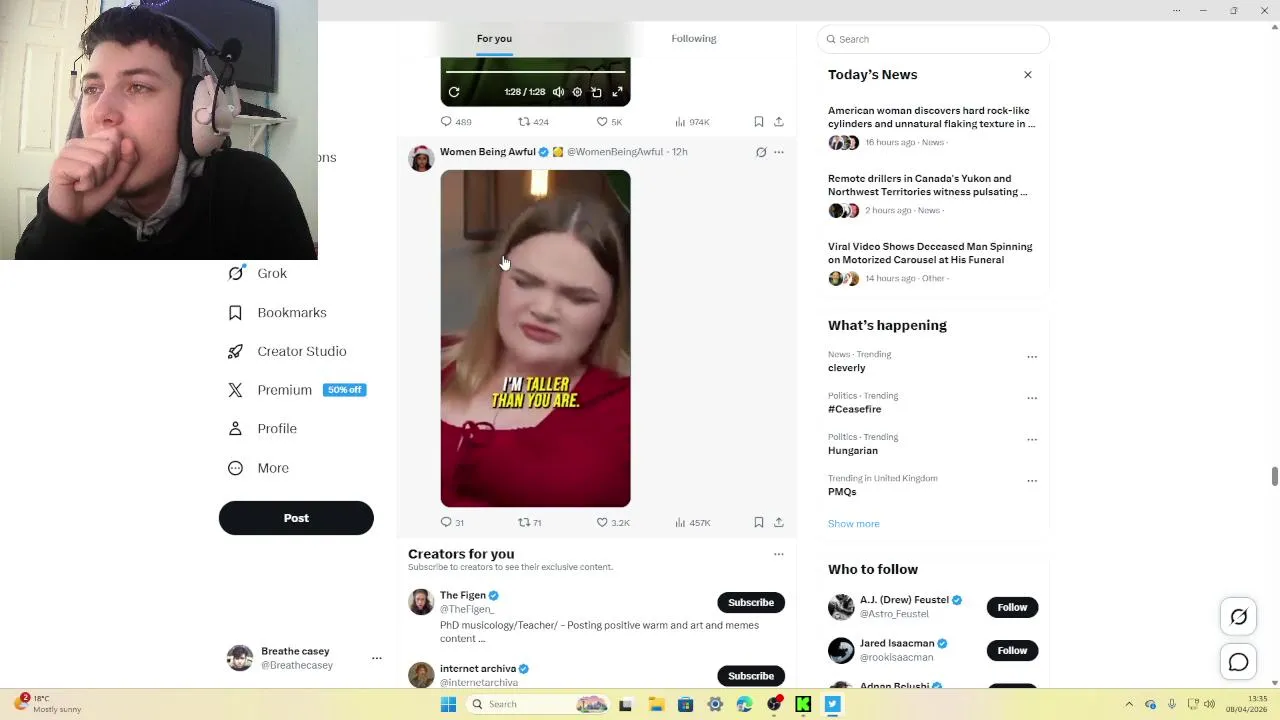
Task: Open Premium with 50% off badge
Action: (x=297, y=390)
